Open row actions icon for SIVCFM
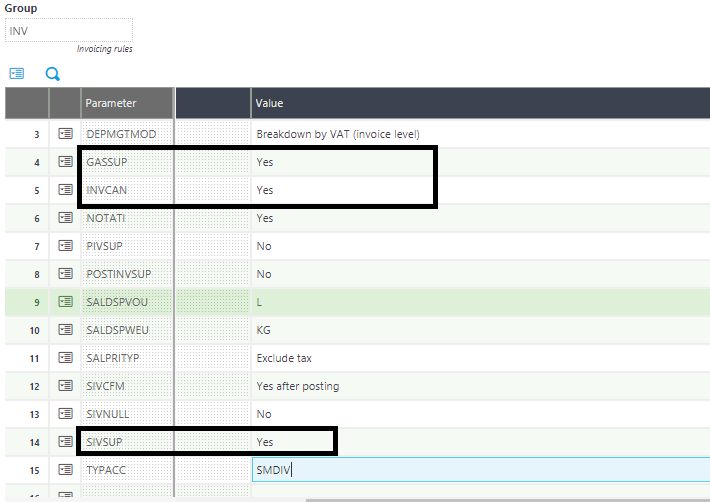 tap(66, 386)
